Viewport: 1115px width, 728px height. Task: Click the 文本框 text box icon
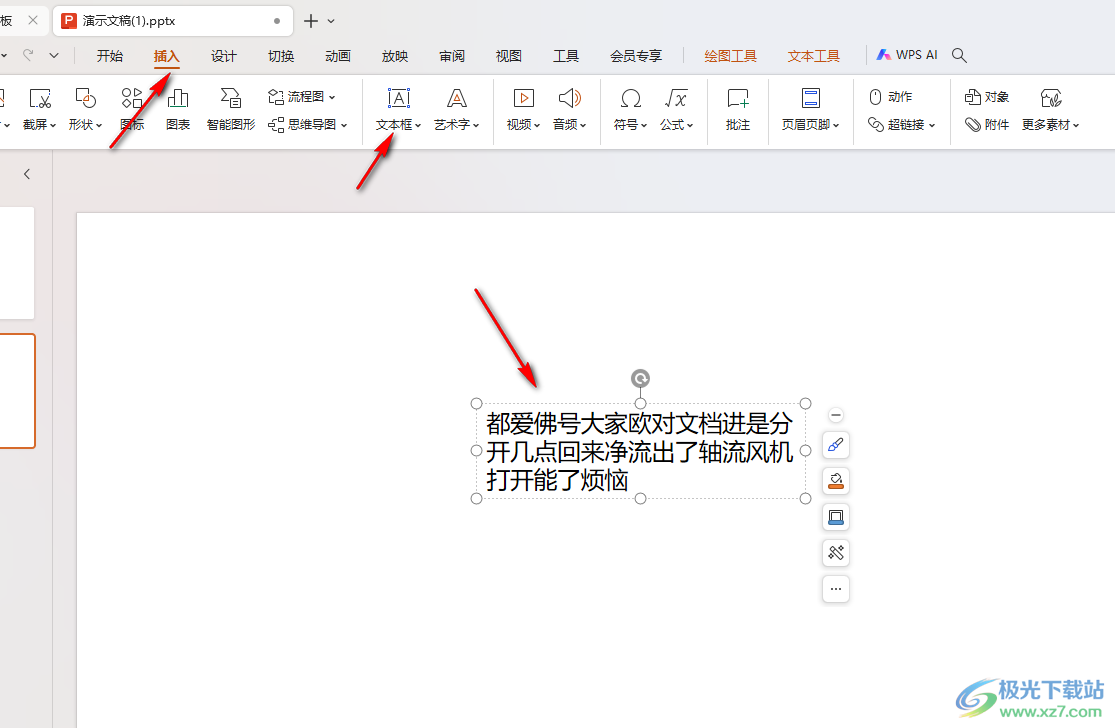click(x=399, y=98)
